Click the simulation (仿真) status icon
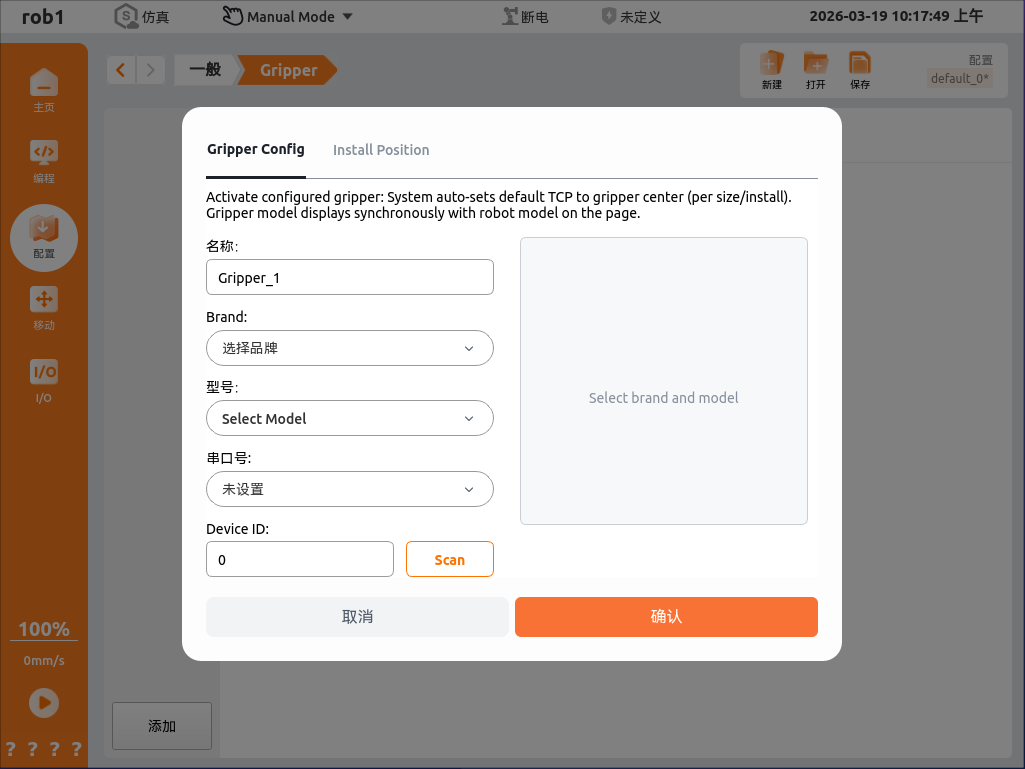This screenshot has width=1025, height=769. pos(126,17)
